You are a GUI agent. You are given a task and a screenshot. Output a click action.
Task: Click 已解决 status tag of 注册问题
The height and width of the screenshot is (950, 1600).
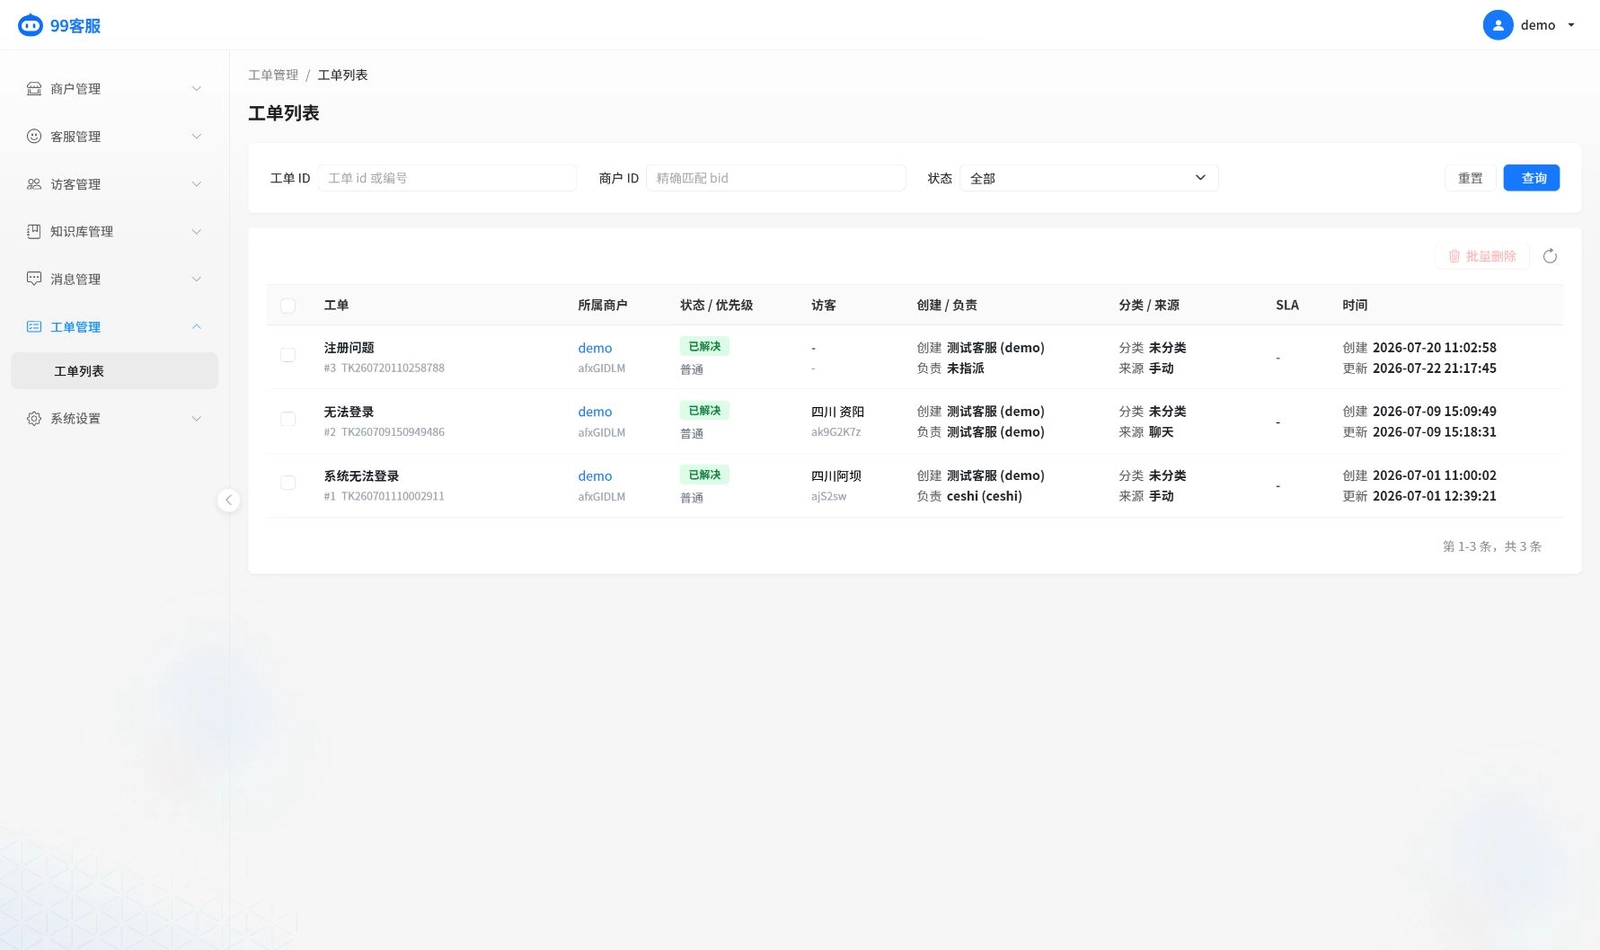pyautogui.click(x=704, y=346)
